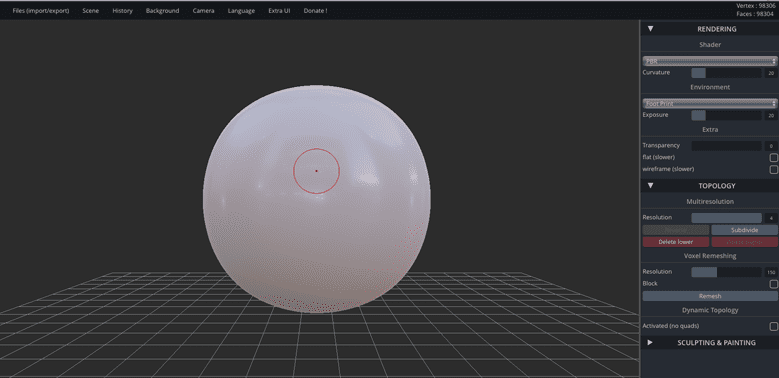
Task: Click the Curvature value field showing 20
Action: (x=771, y=73)
